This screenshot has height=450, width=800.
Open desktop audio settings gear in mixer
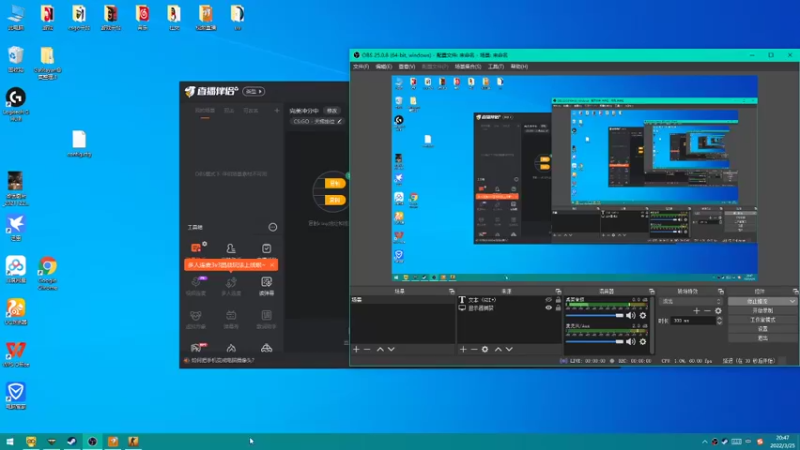pyautogui.click(x=643, y=315)
